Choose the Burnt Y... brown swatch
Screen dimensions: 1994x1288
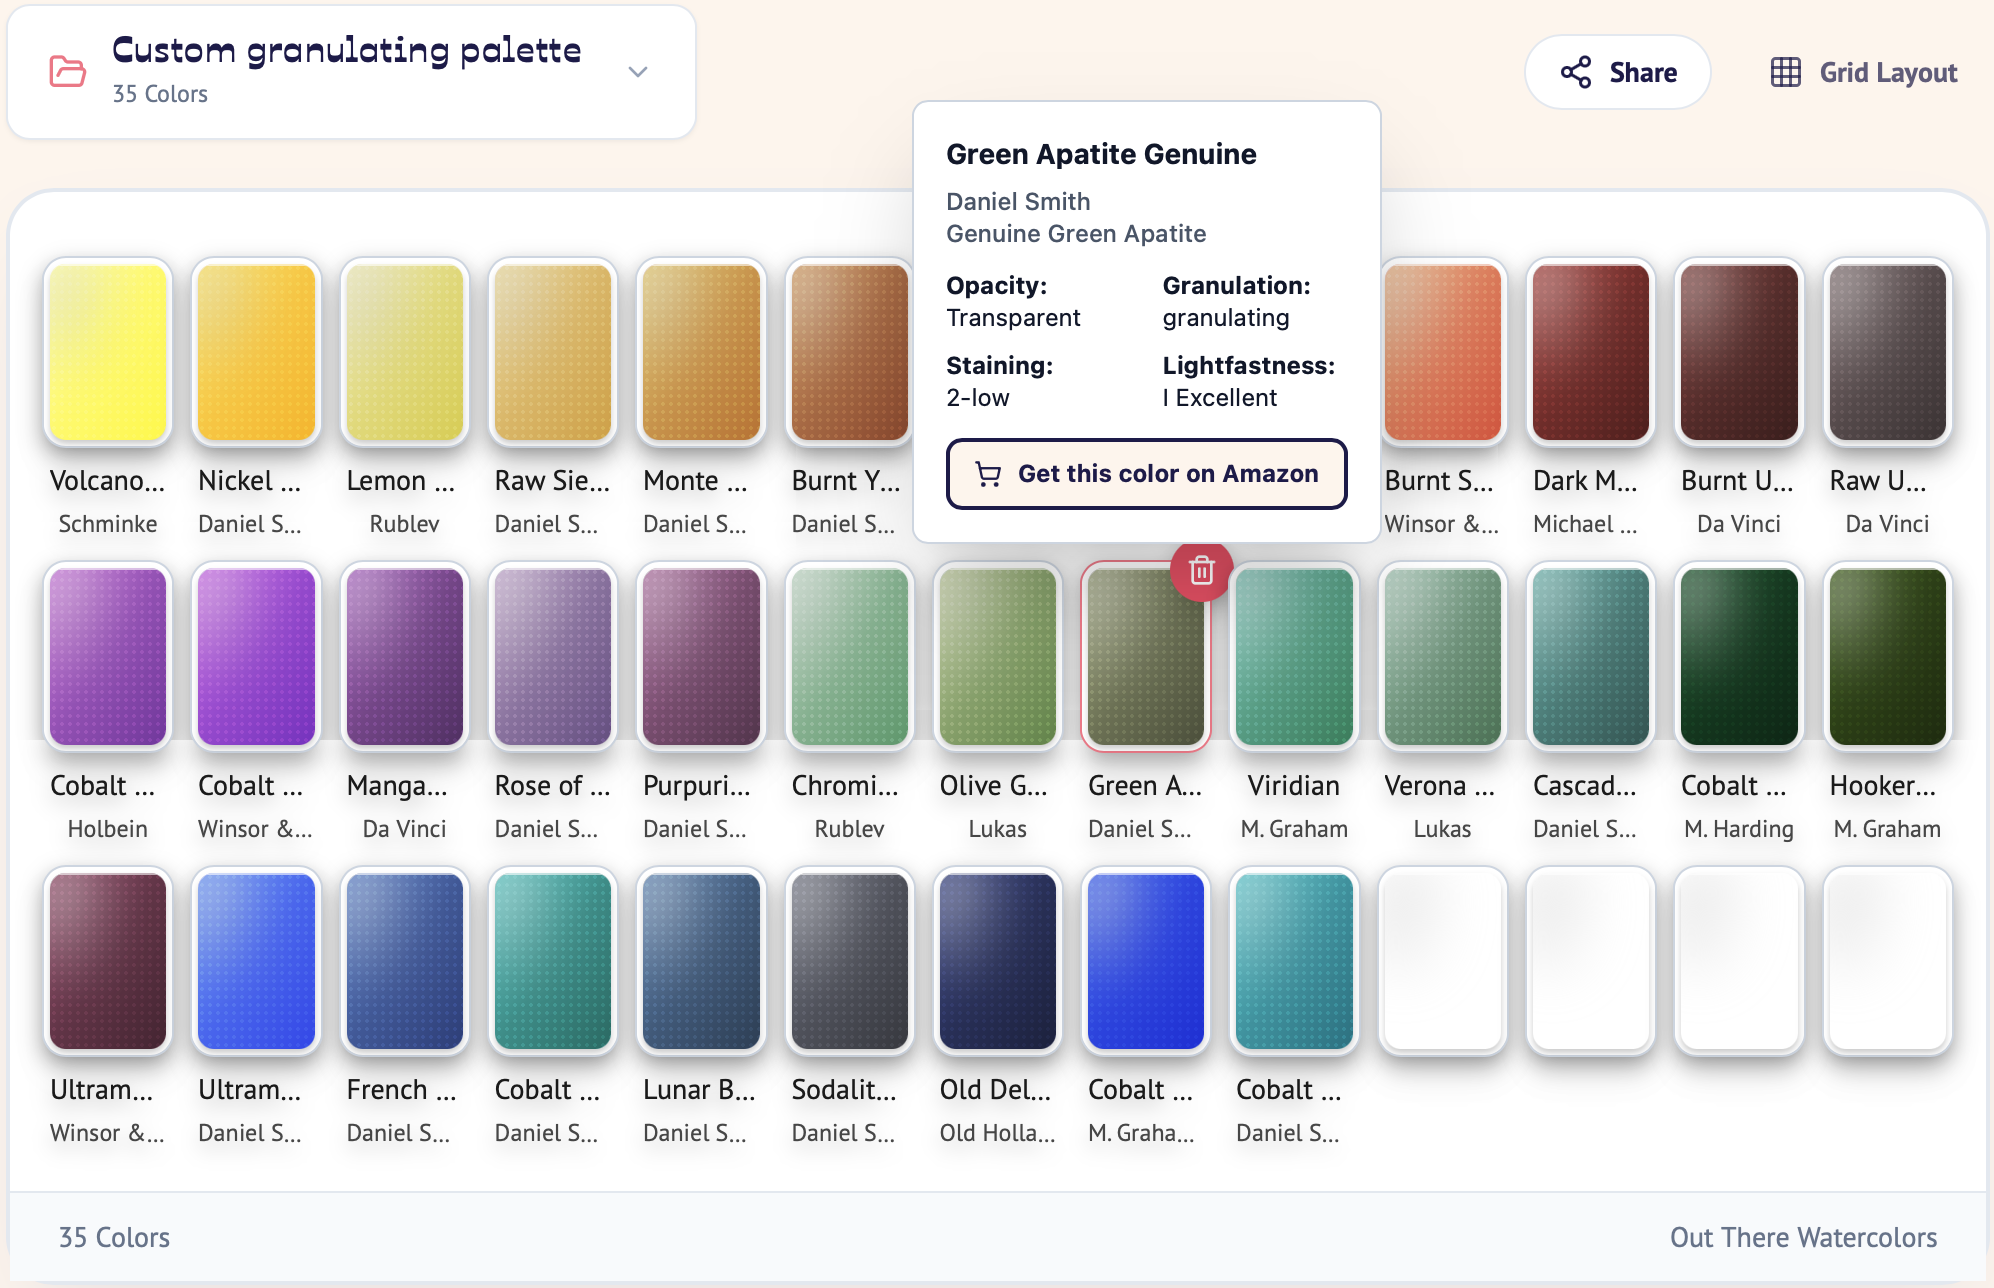point(849,352)
